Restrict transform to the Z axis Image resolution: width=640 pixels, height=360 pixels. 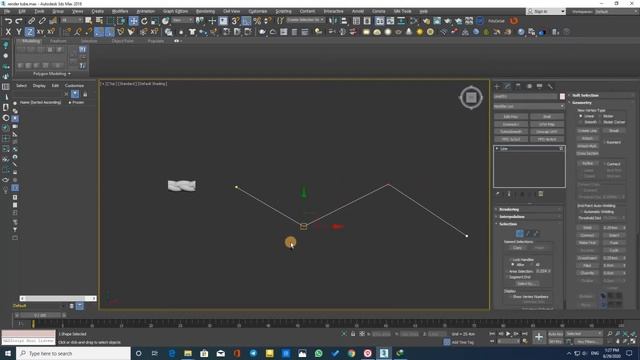(29, 31)
